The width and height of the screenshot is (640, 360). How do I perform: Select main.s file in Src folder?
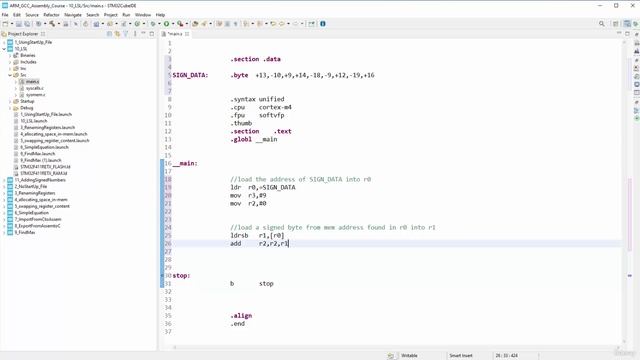32,82
